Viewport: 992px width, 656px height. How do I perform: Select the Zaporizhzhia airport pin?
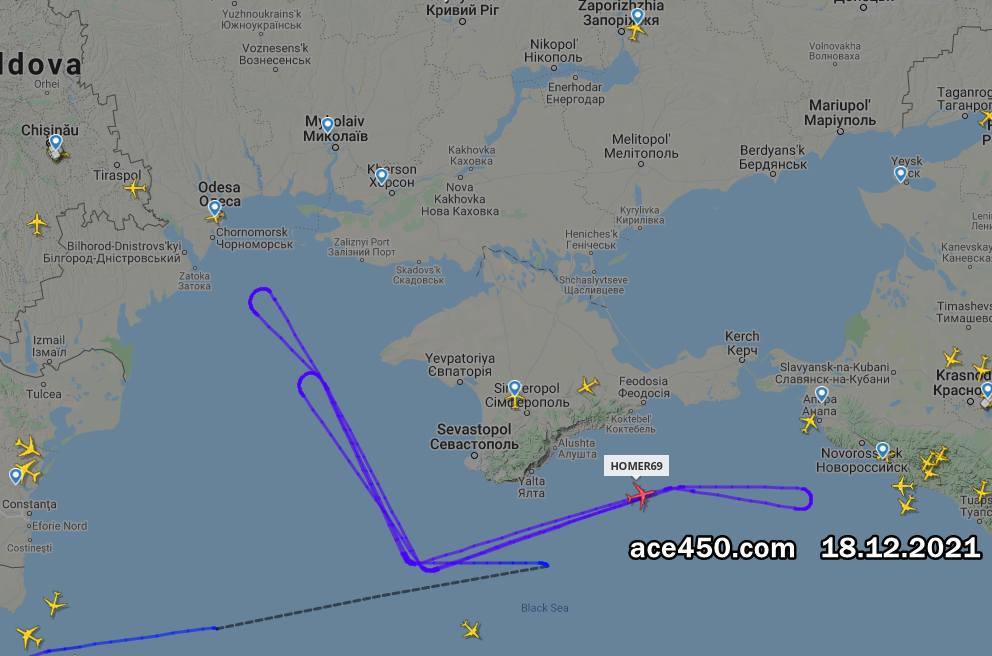tap(638, 16)
